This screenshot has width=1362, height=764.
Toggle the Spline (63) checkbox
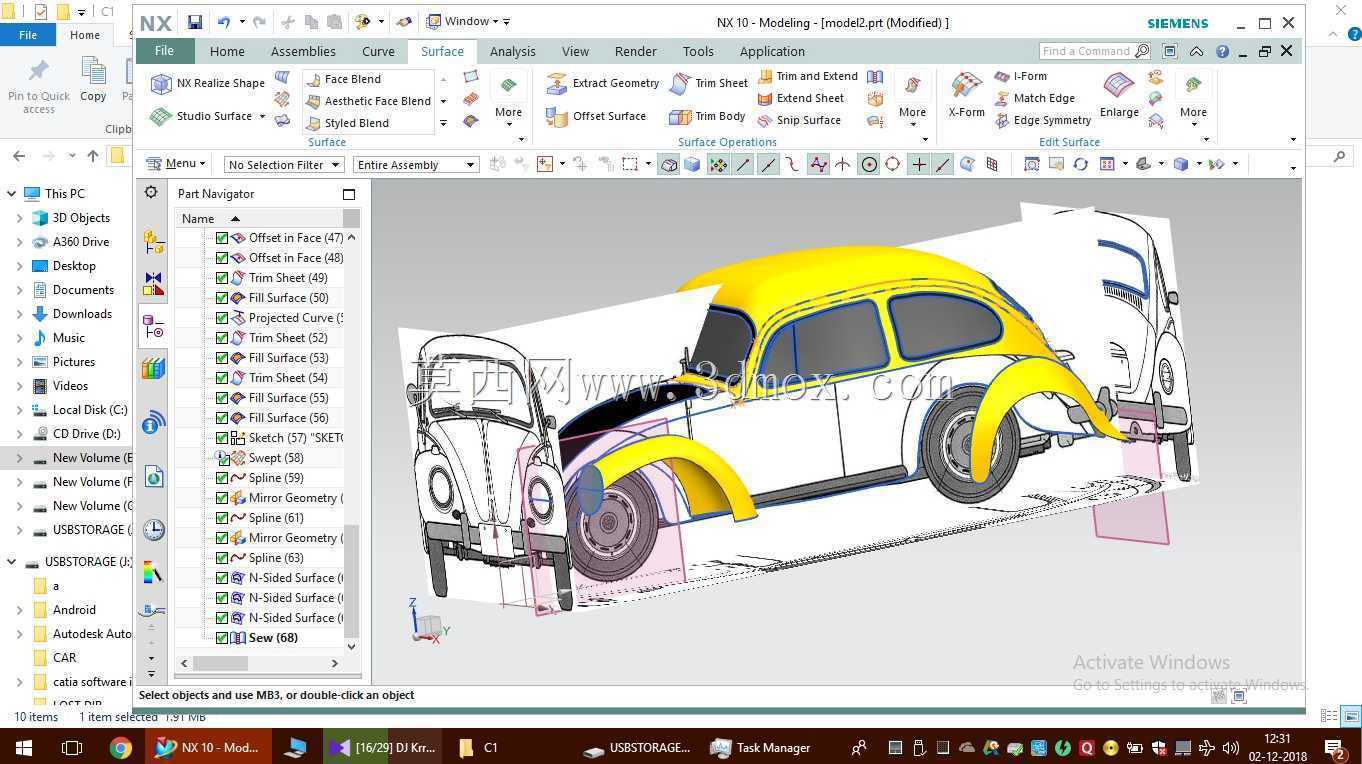(x=222, y=558)
